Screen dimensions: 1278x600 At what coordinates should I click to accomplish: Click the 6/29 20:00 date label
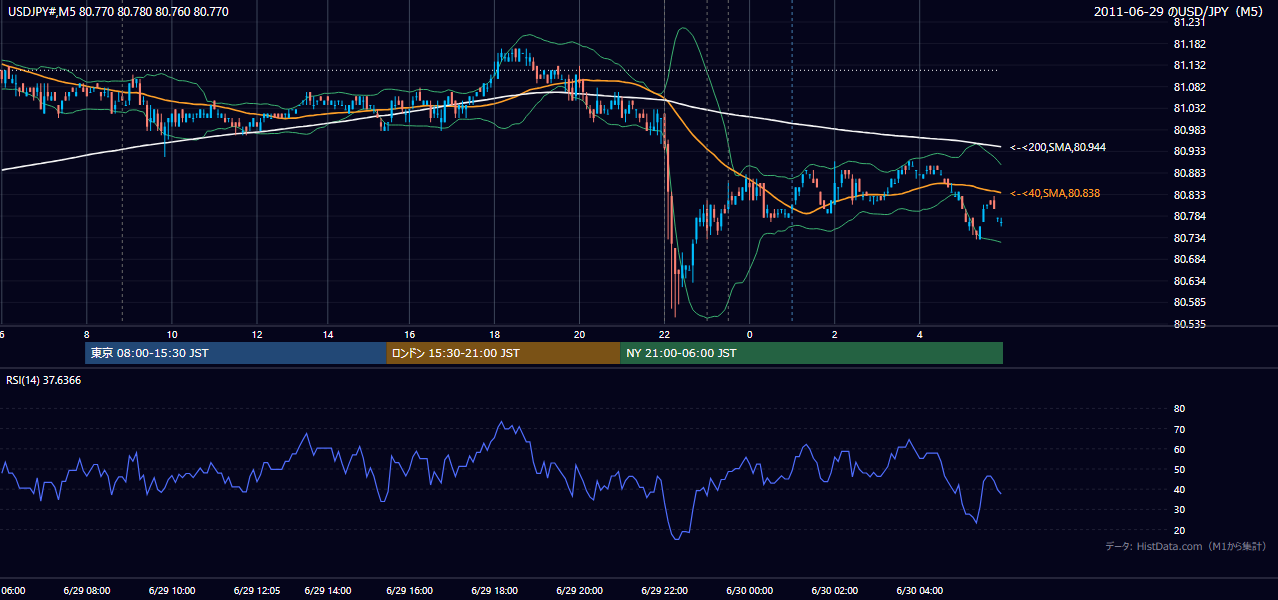coord(579,590)
